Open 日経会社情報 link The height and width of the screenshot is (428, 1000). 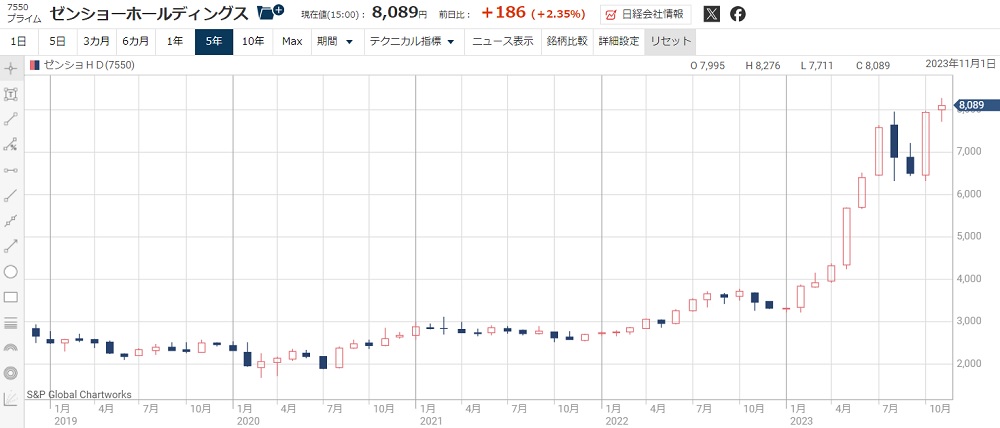click(645, 13)
